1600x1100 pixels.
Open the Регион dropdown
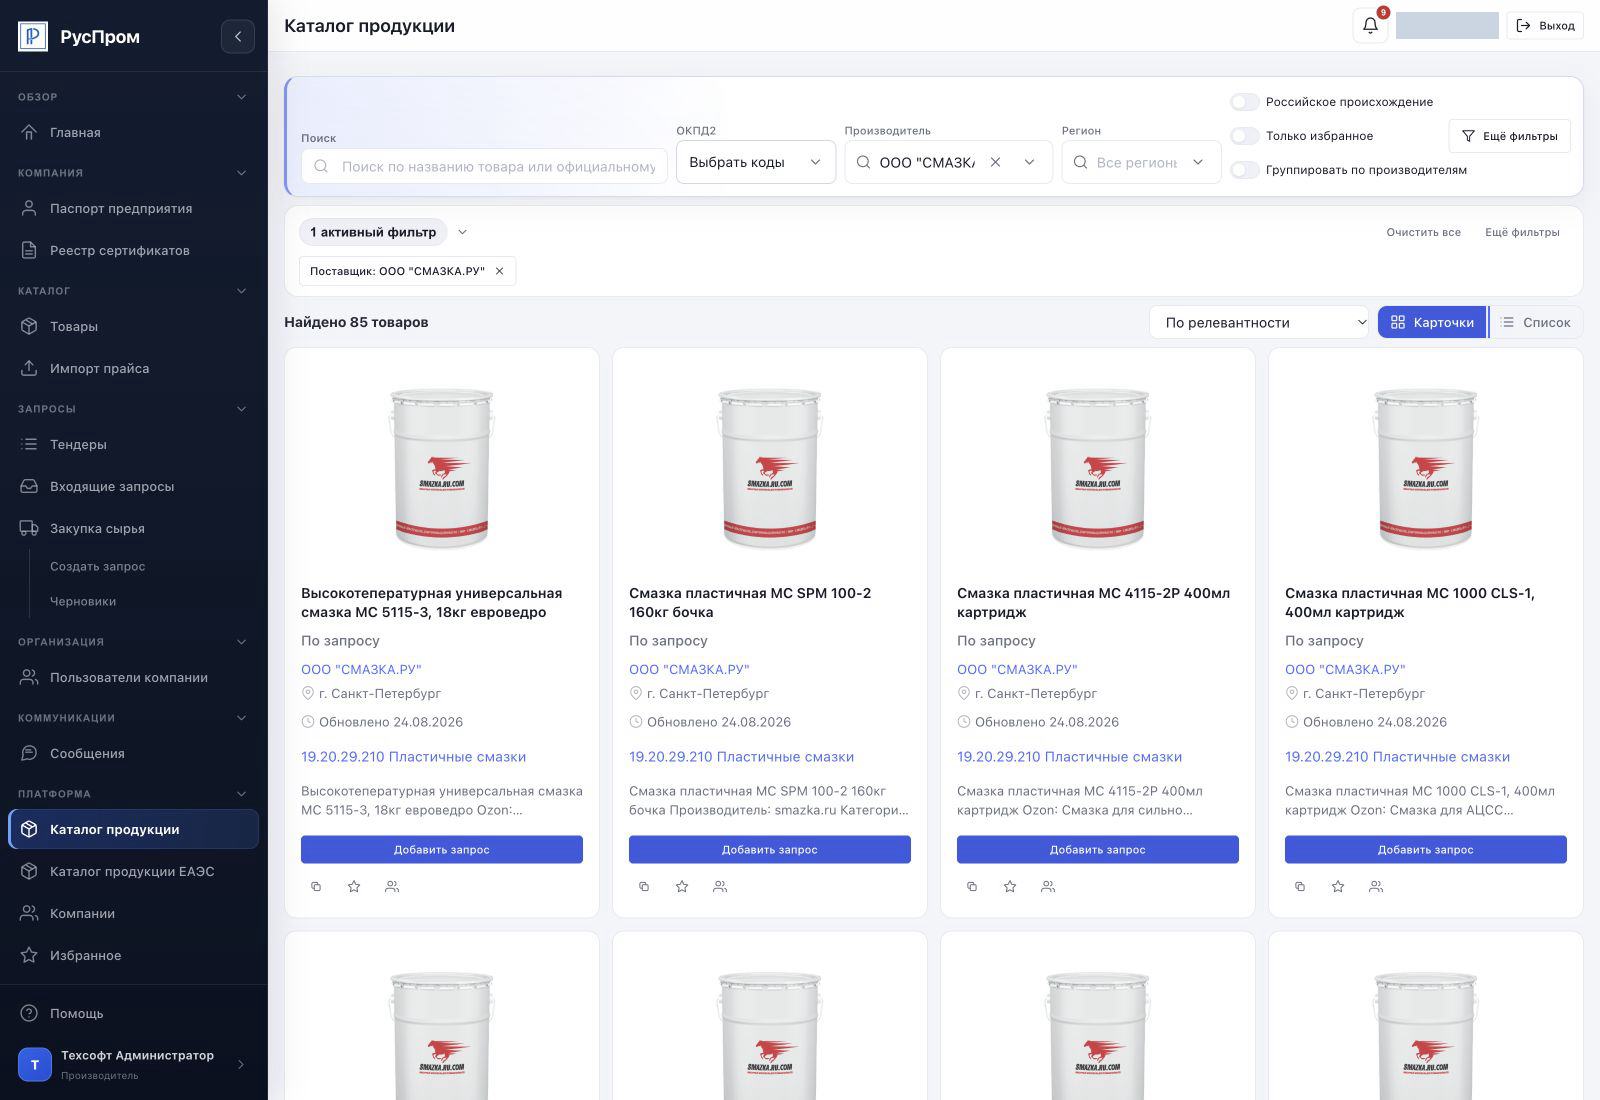click(x=1141, y=162)
